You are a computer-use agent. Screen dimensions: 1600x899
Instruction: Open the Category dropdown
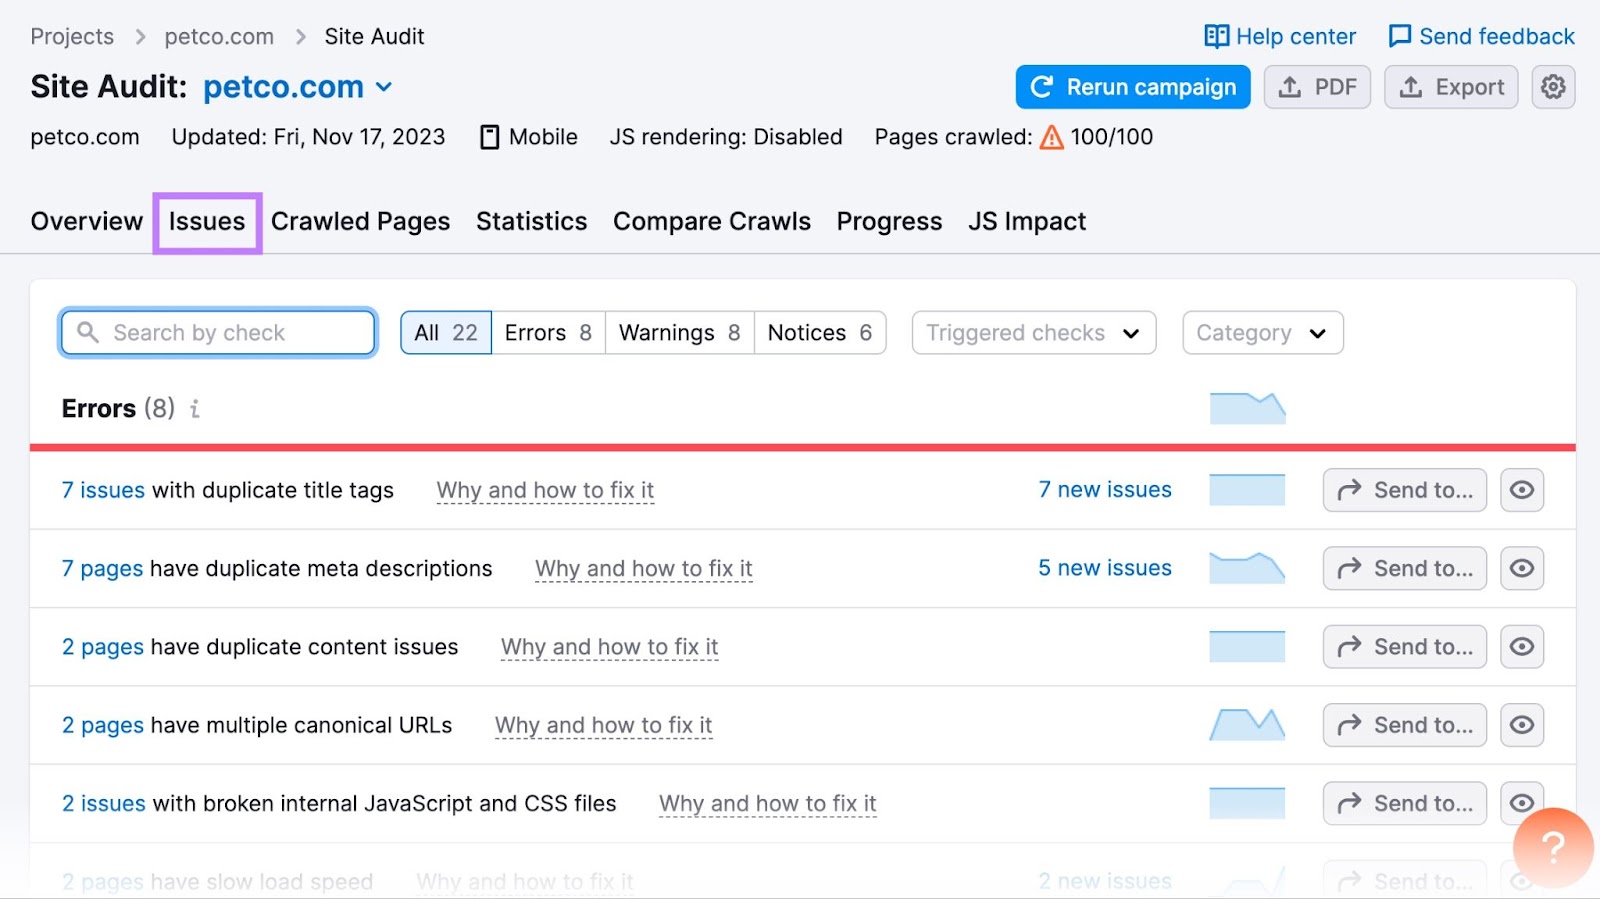tap(1262, 333)
